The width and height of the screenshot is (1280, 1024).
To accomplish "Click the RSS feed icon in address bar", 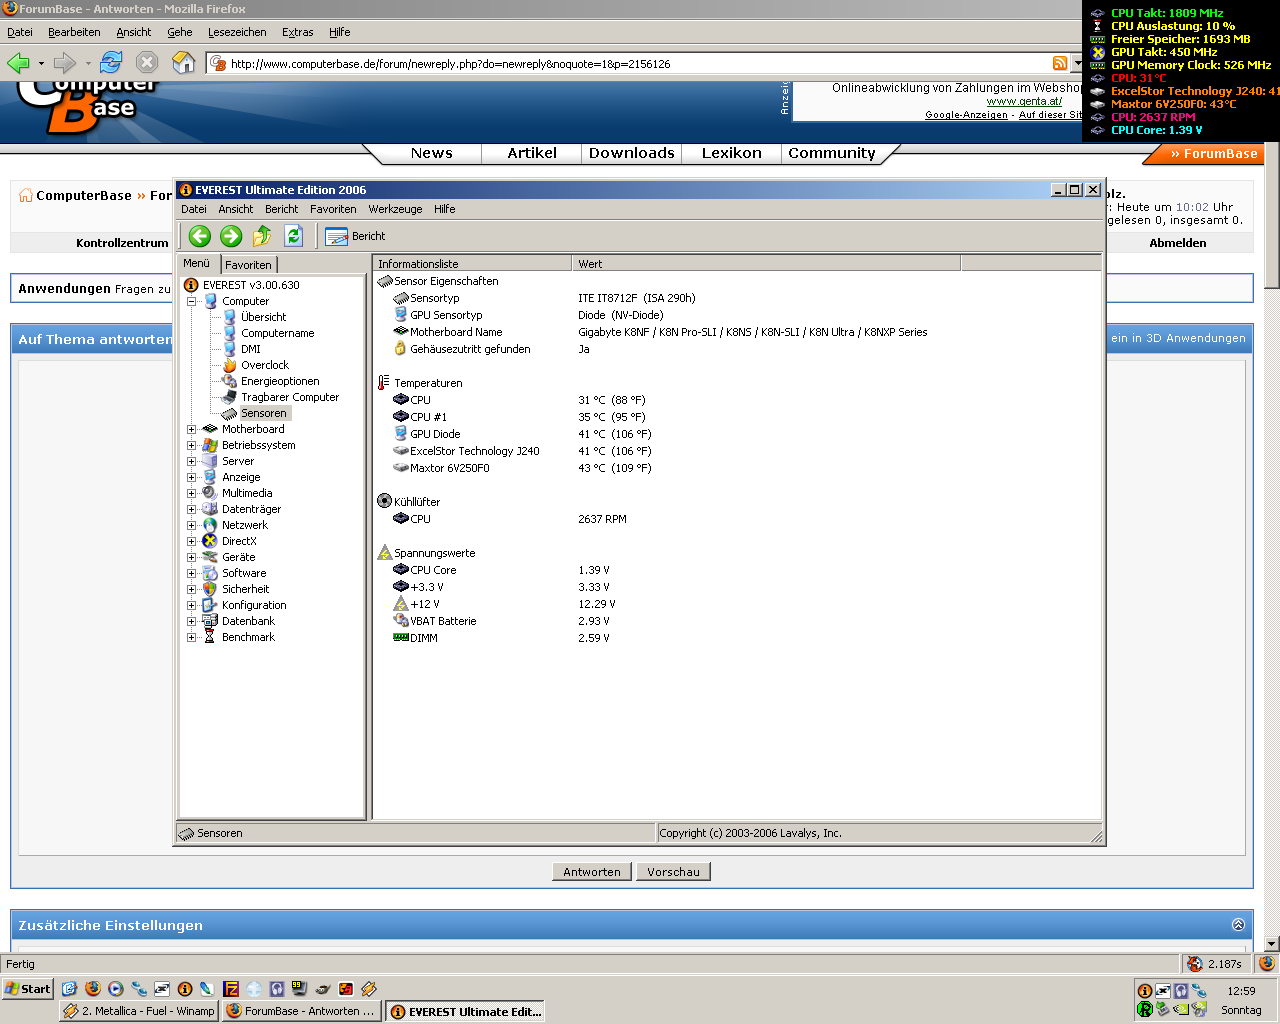I will (x=1060, y=63).
